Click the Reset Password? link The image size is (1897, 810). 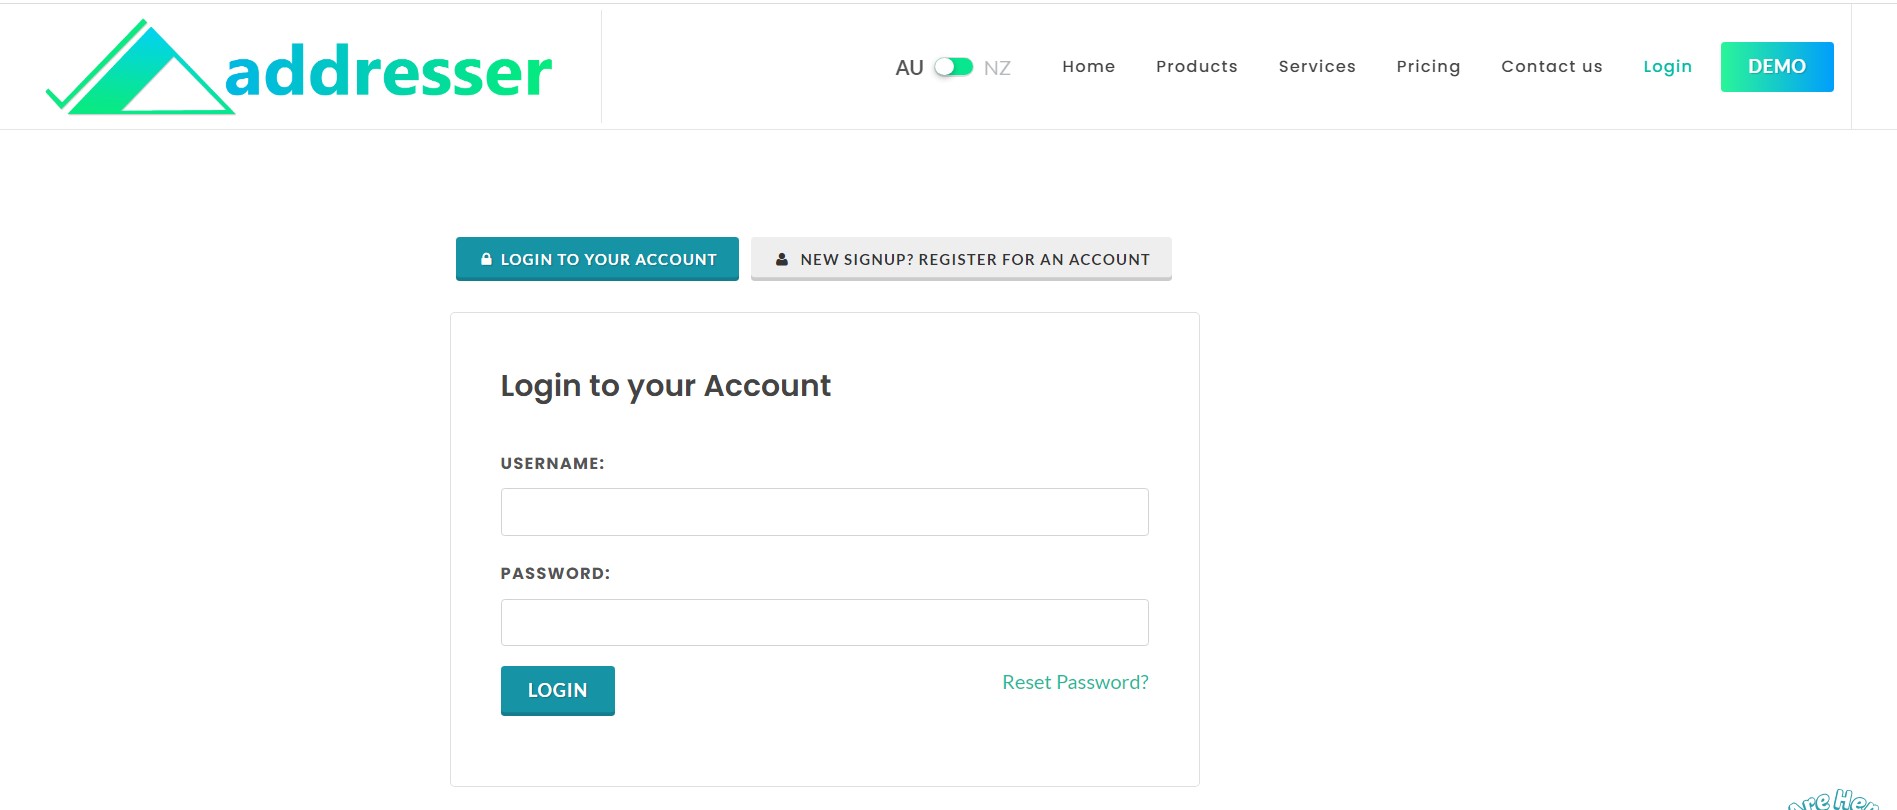1075,682
